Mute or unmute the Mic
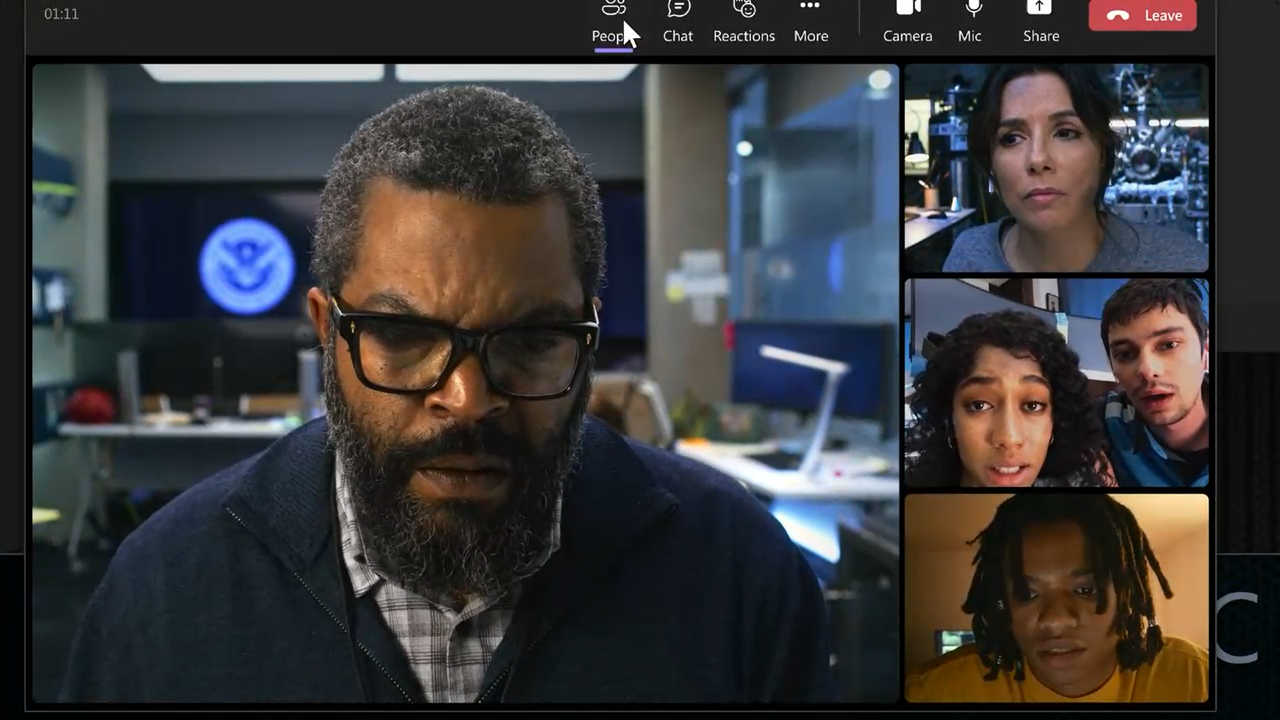The image size is (1280, 720). 971,22
